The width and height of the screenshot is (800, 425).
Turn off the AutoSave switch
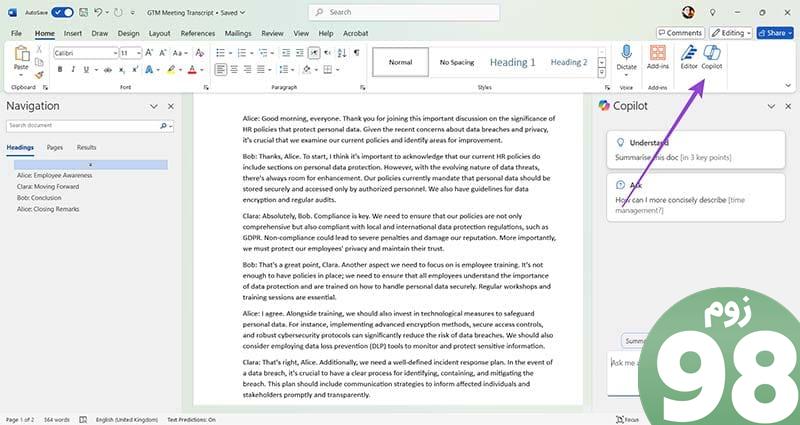point(62,12)
